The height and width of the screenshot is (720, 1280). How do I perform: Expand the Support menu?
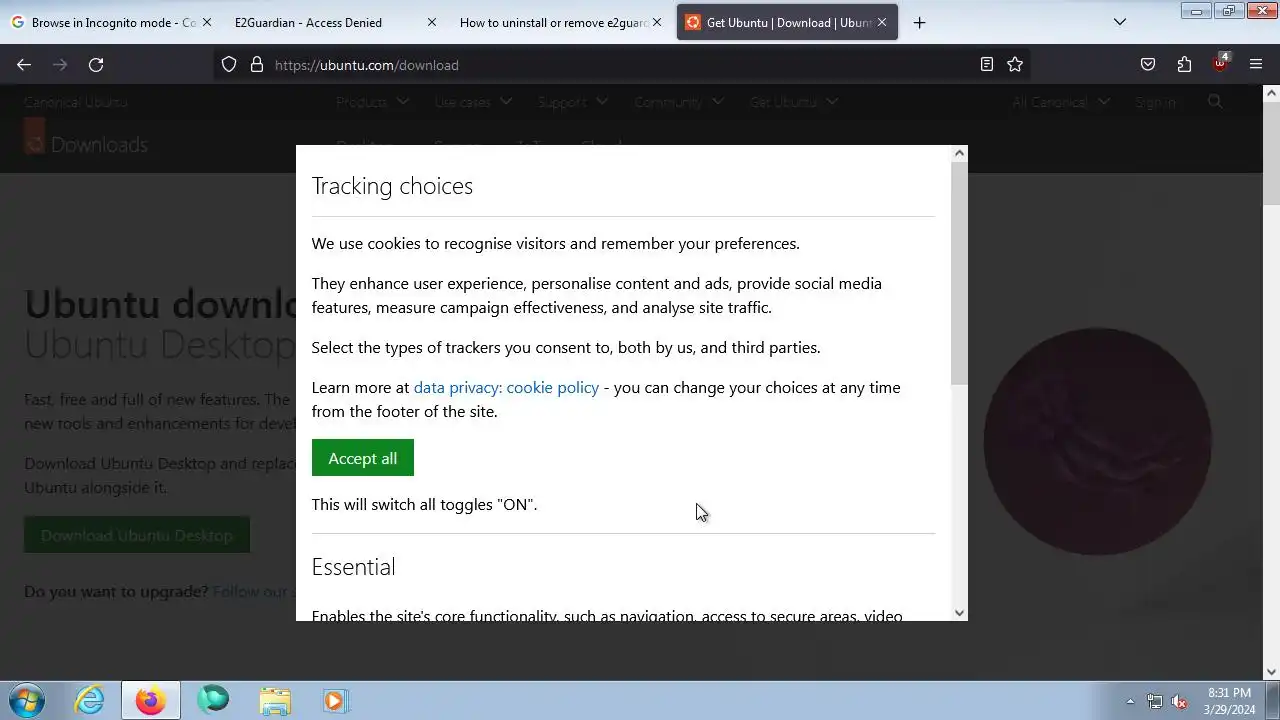click(x=572, y=102)
